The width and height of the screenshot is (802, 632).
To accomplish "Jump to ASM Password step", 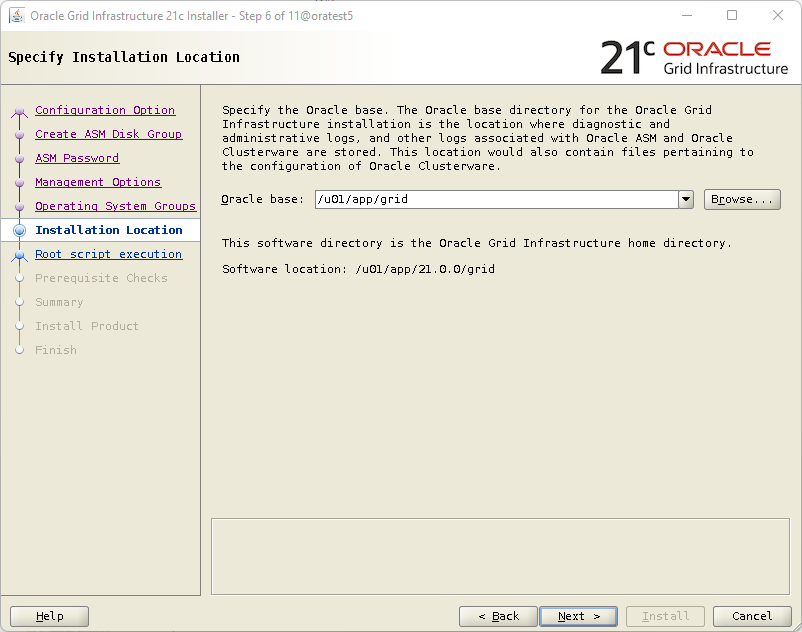I will (77, 158).
